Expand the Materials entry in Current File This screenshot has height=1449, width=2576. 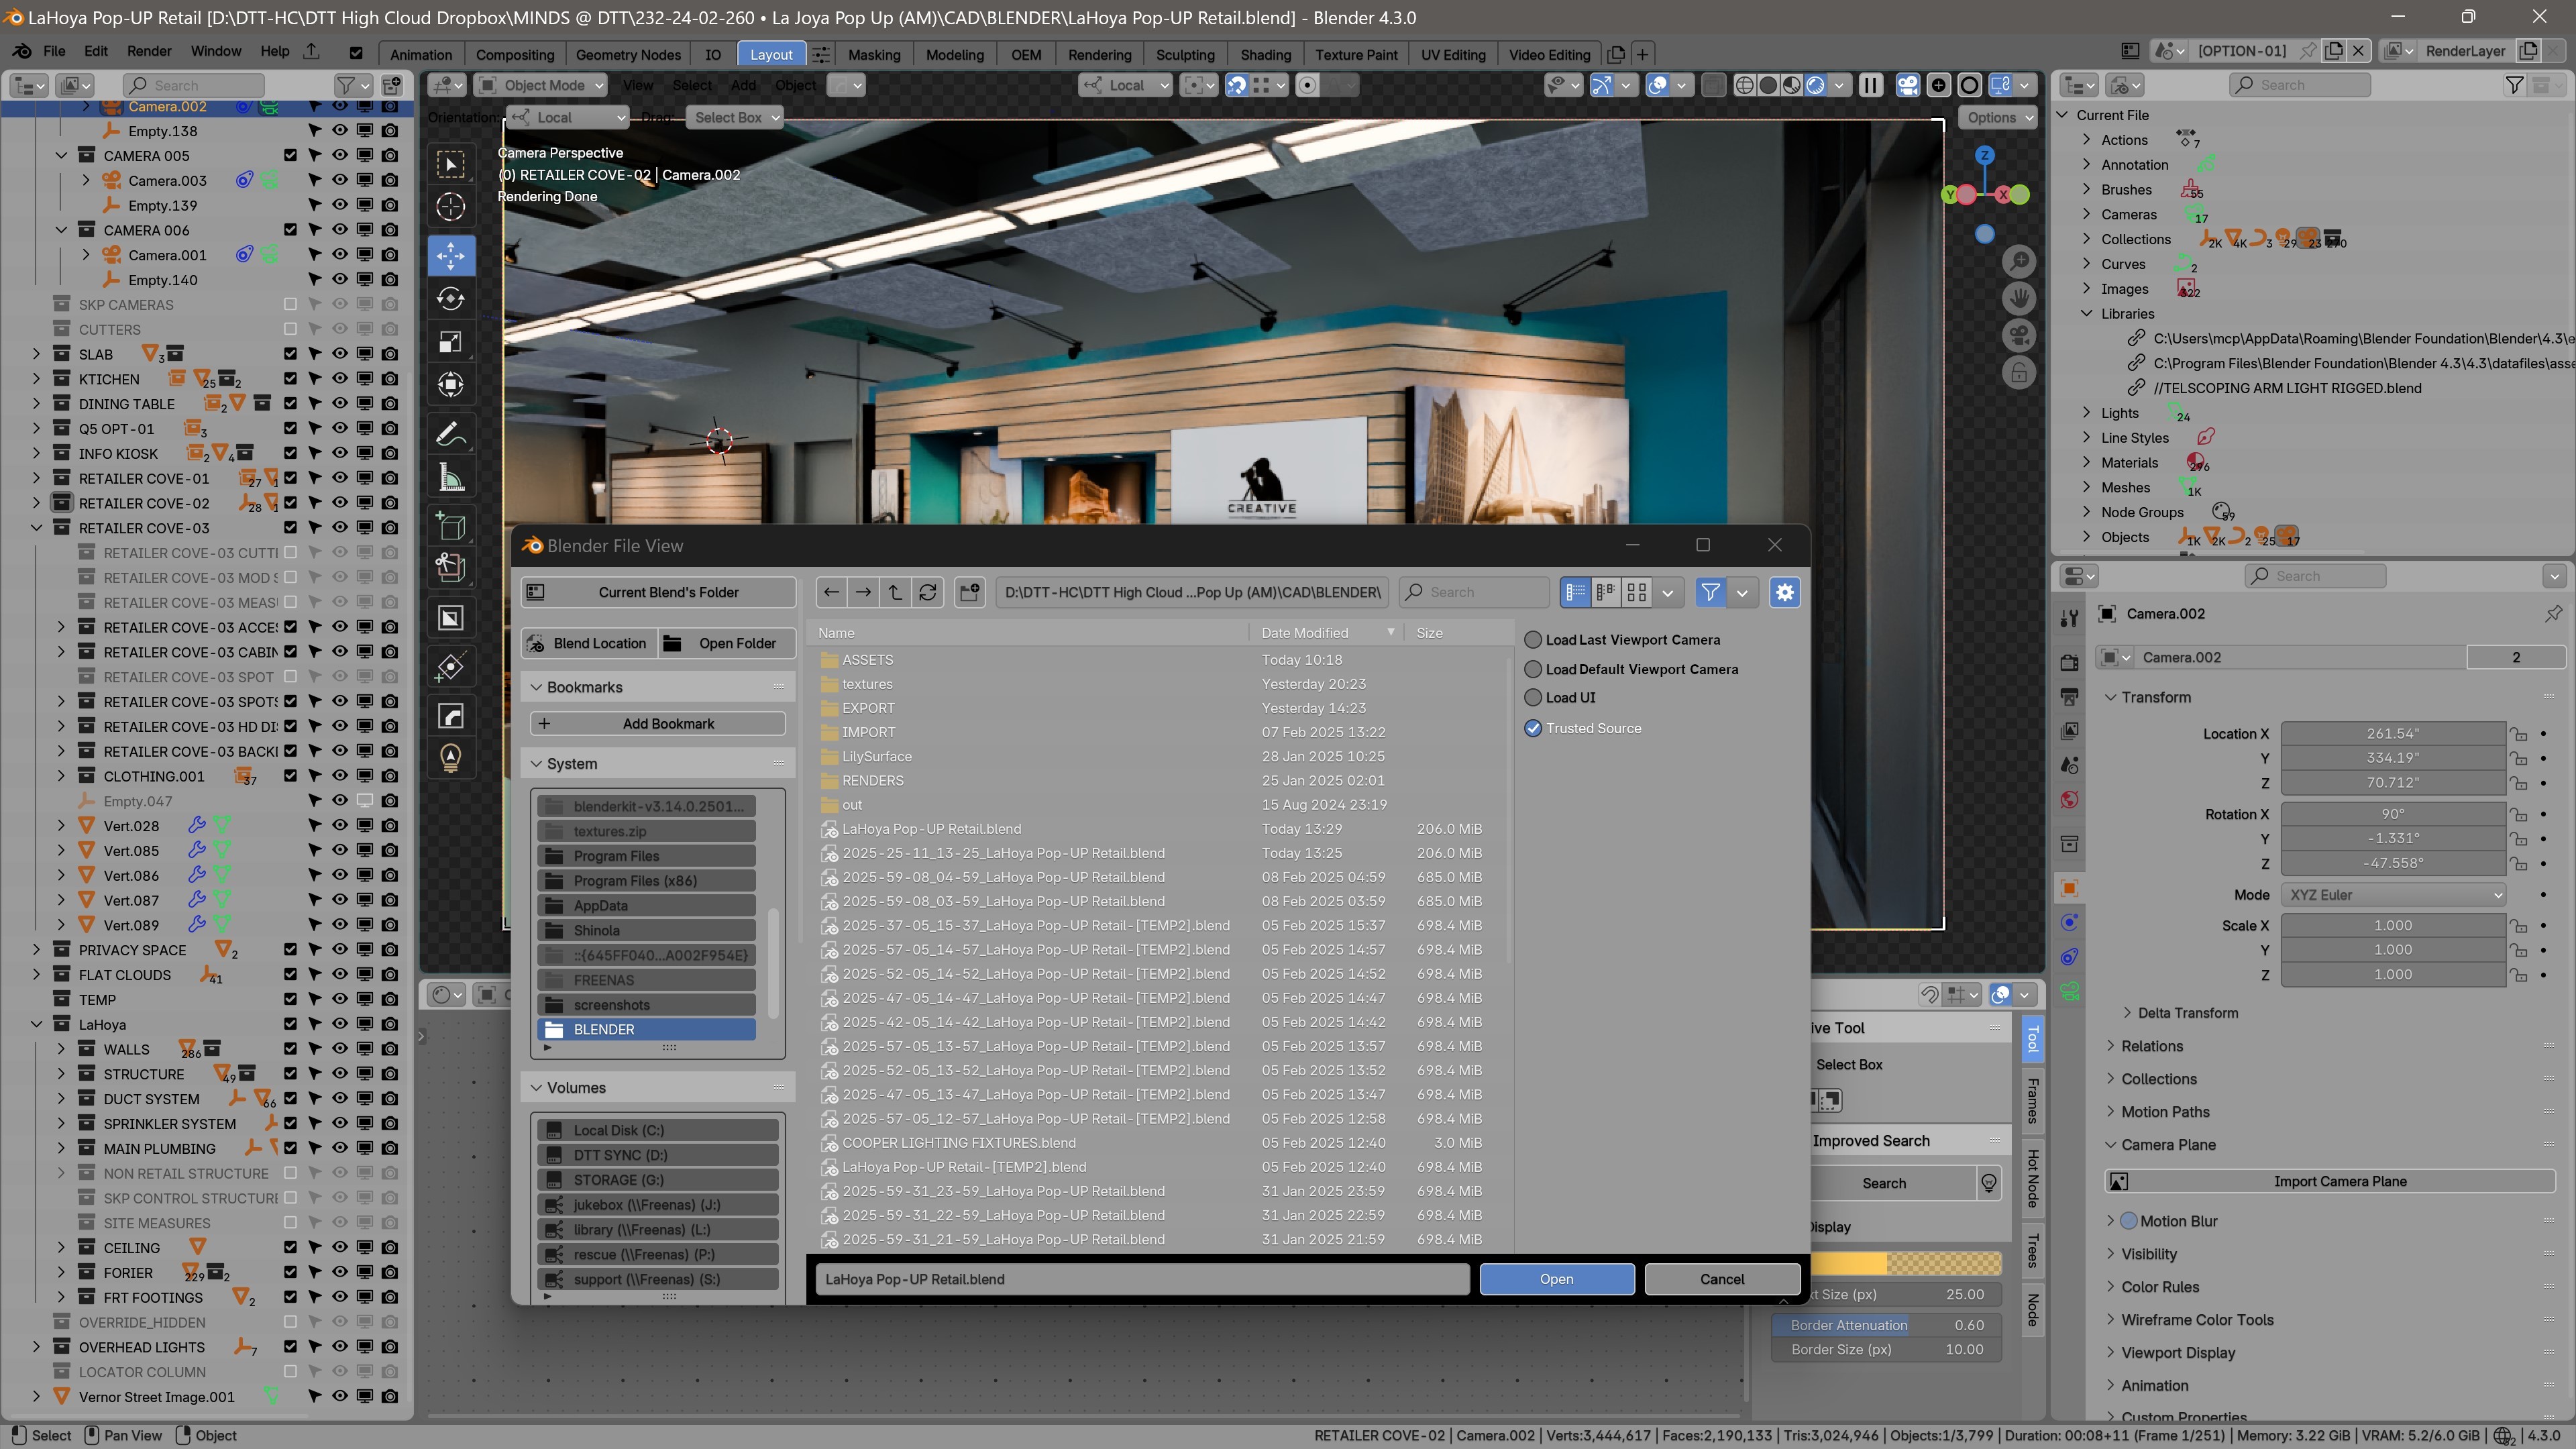[x=2087, y=462]
